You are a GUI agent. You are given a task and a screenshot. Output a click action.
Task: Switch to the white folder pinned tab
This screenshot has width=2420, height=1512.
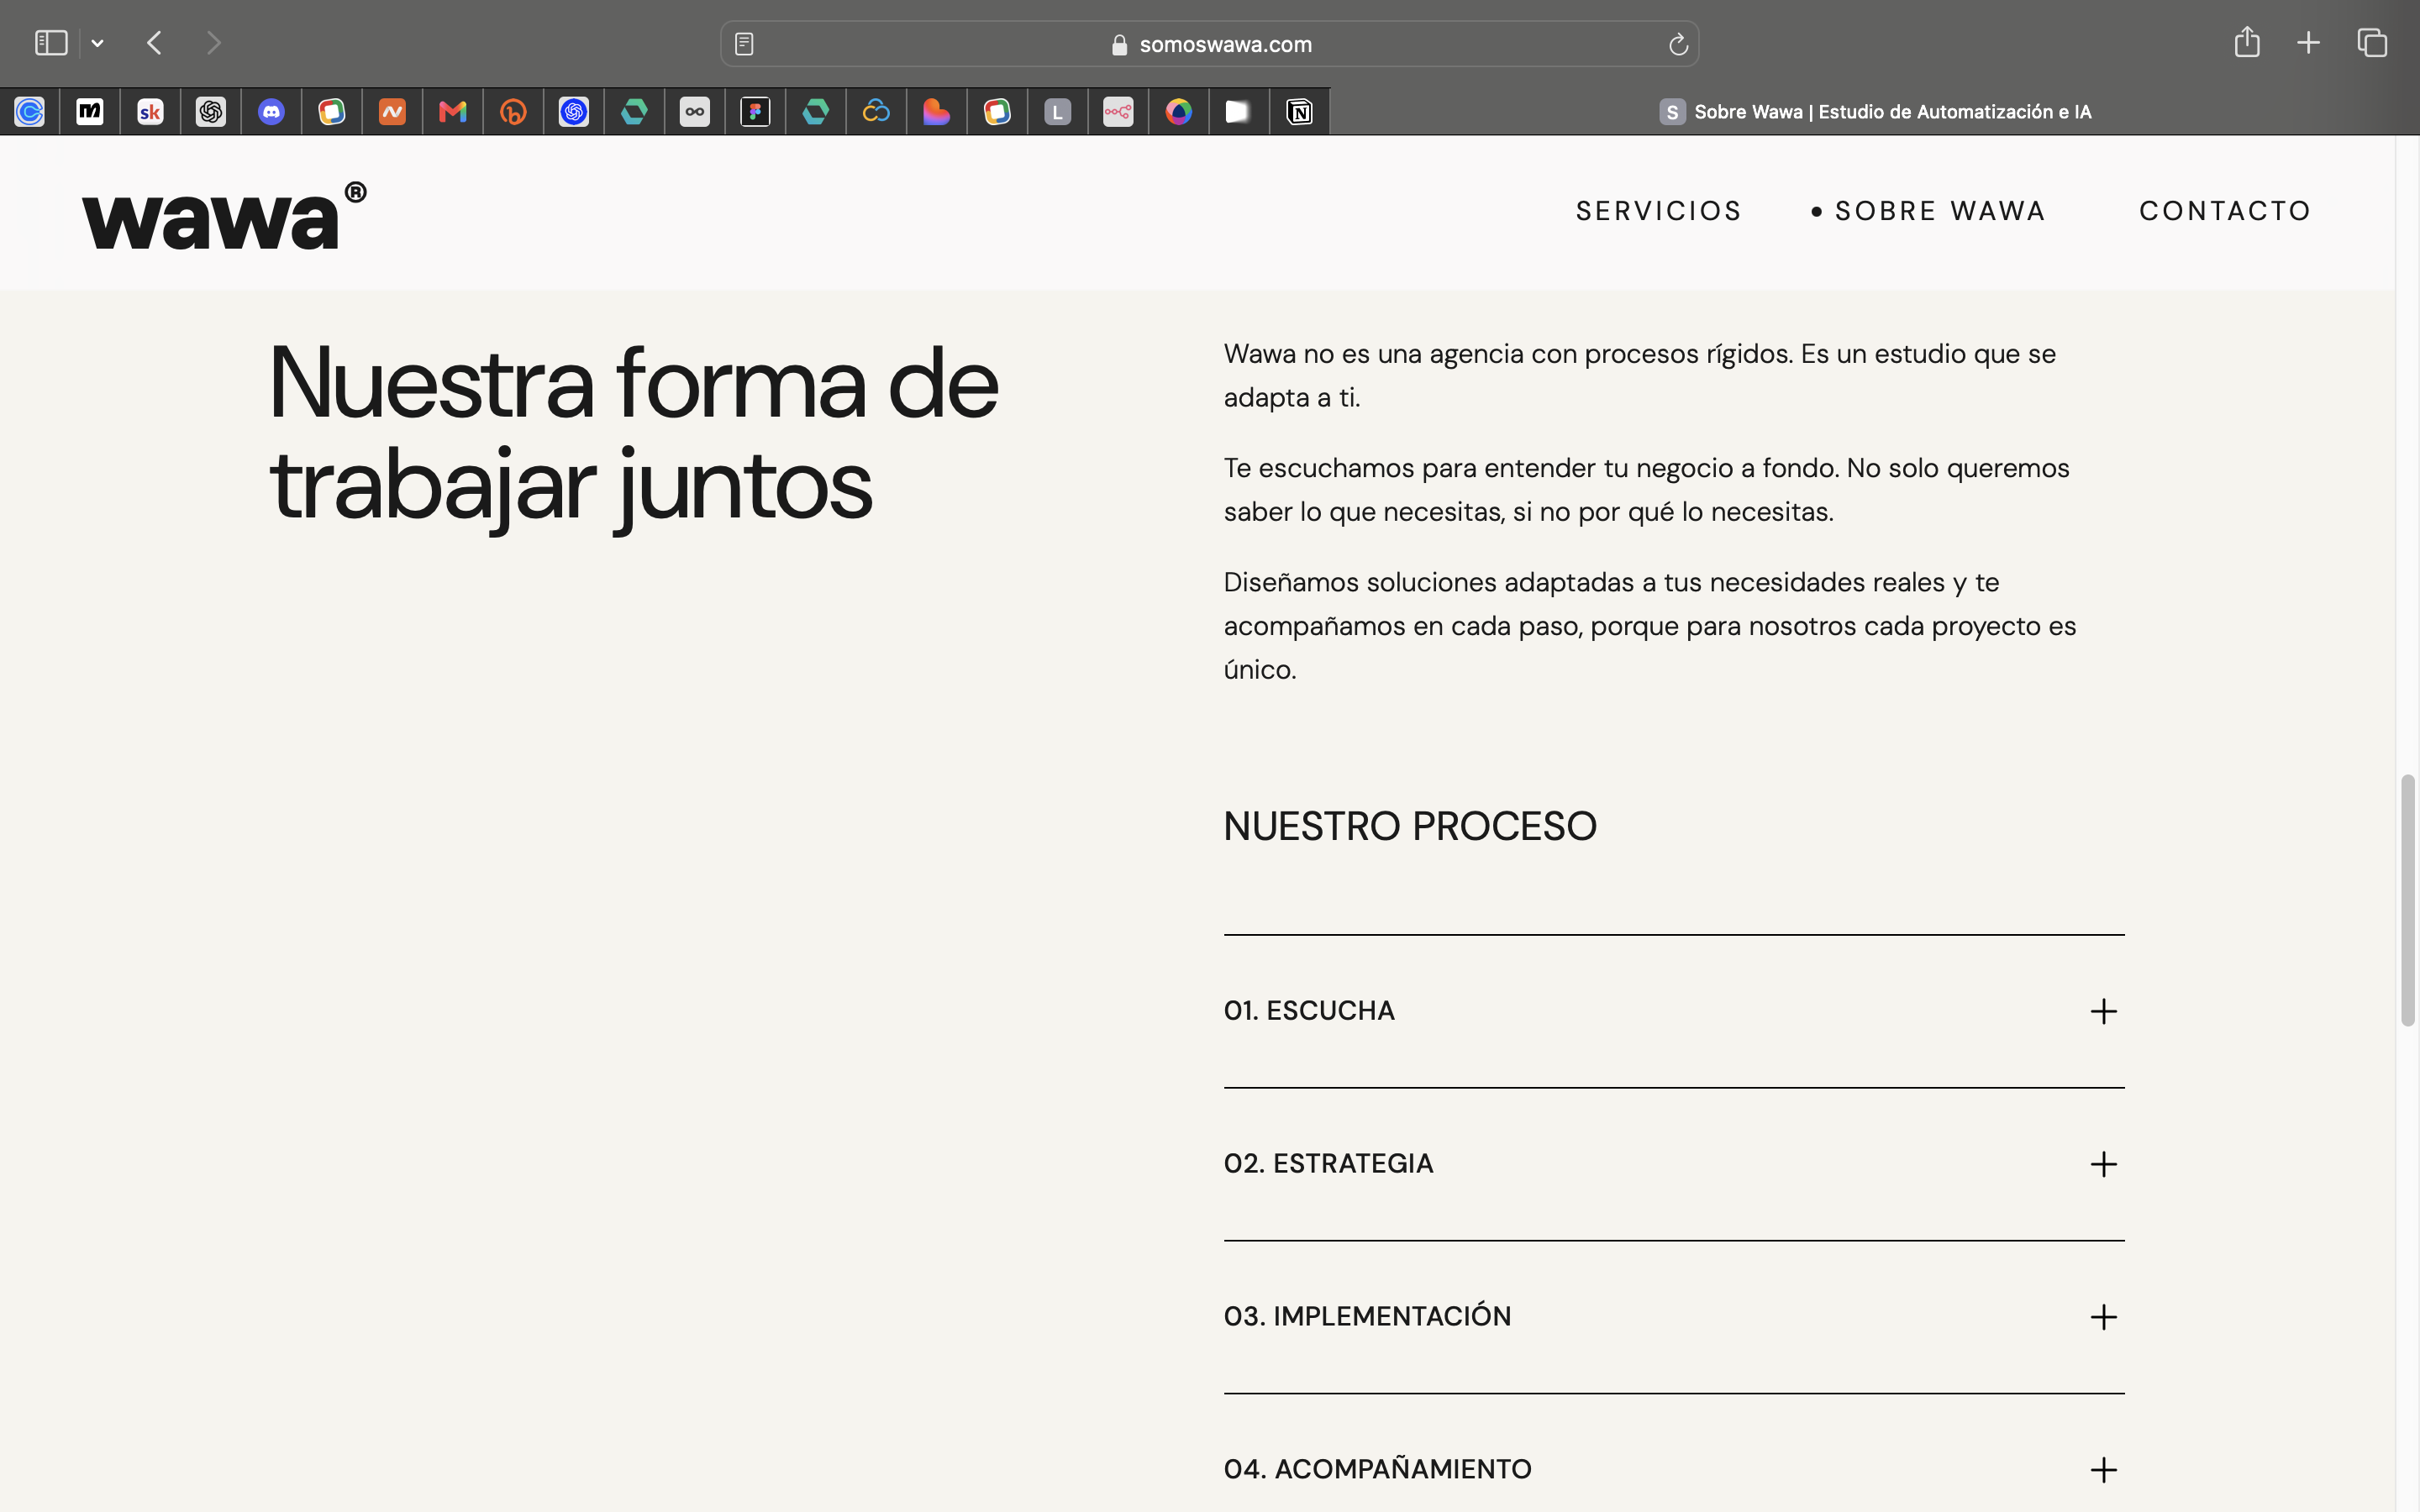coord(1238,111)
